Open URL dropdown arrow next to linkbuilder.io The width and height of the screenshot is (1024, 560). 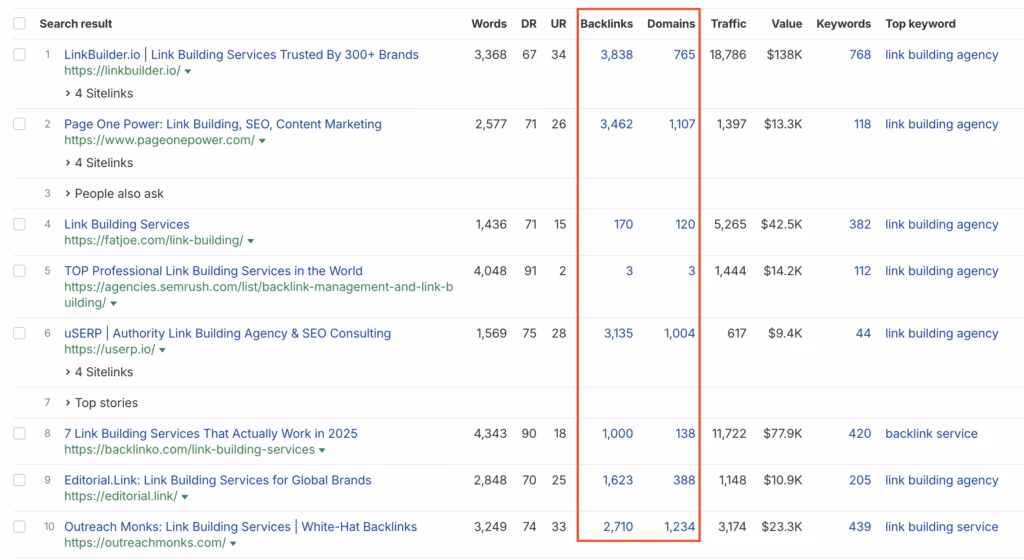188,71
